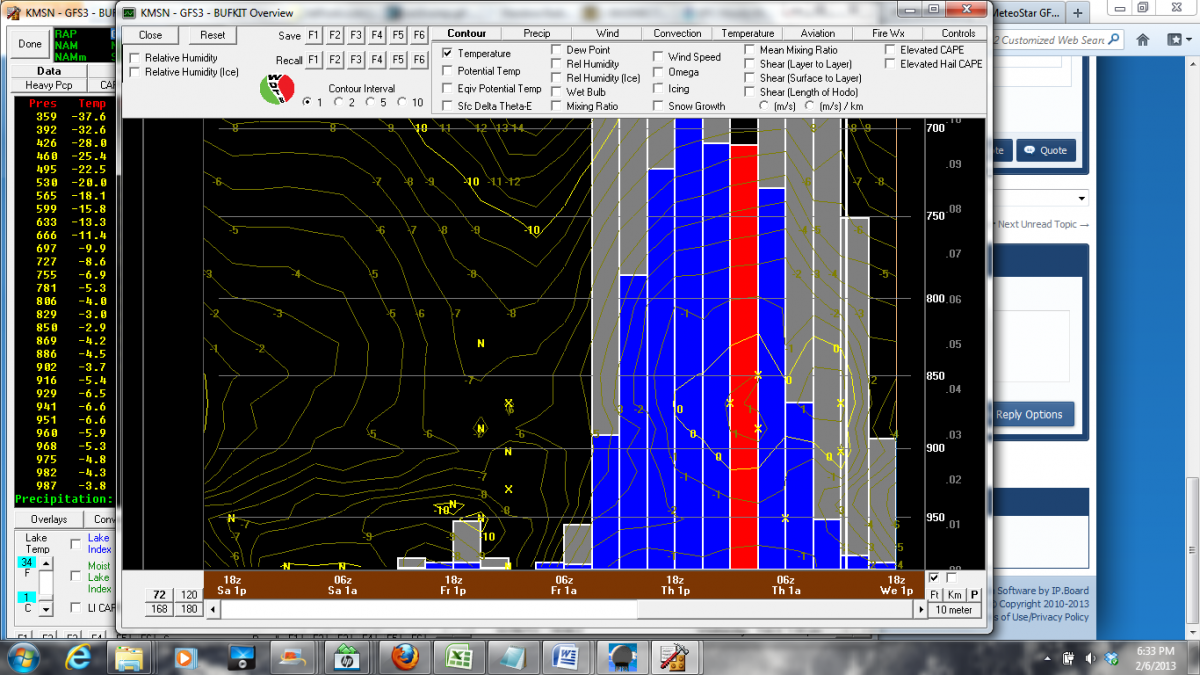This screenshot has height=675, width=1200.
Task: Set contour interval to 10
Action: tap(403, 102)
